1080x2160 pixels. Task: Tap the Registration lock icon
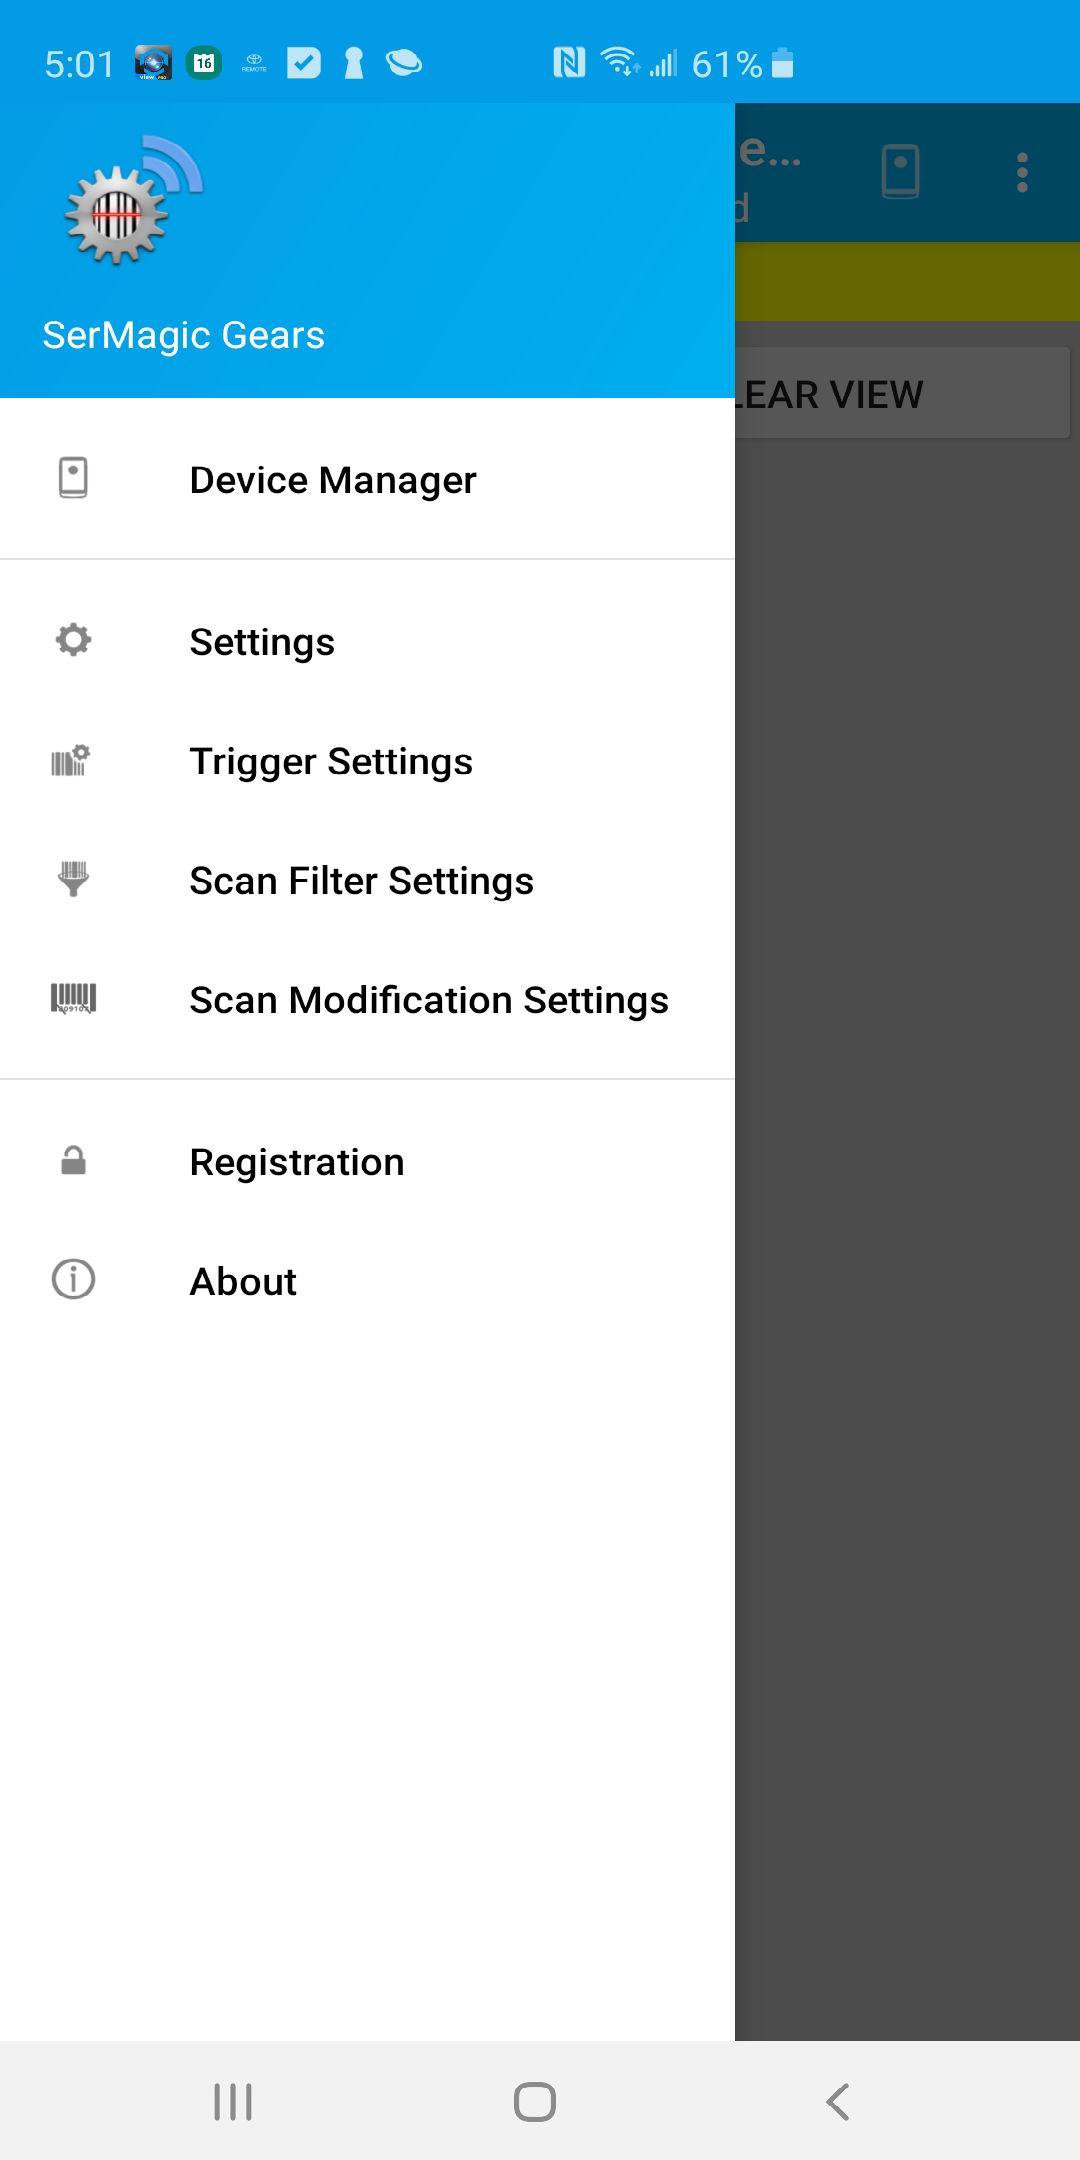(x=73, y=1161)
